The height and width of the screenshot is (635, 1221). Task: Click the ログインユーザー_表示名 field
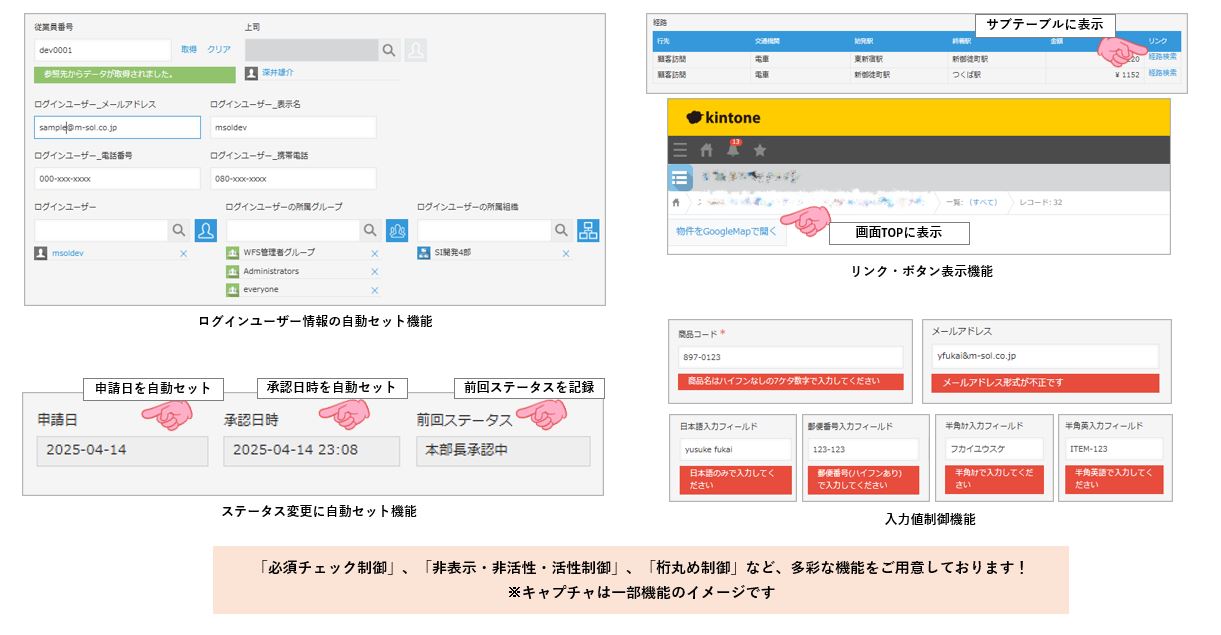pyautogui.click(x=293, y=127)
